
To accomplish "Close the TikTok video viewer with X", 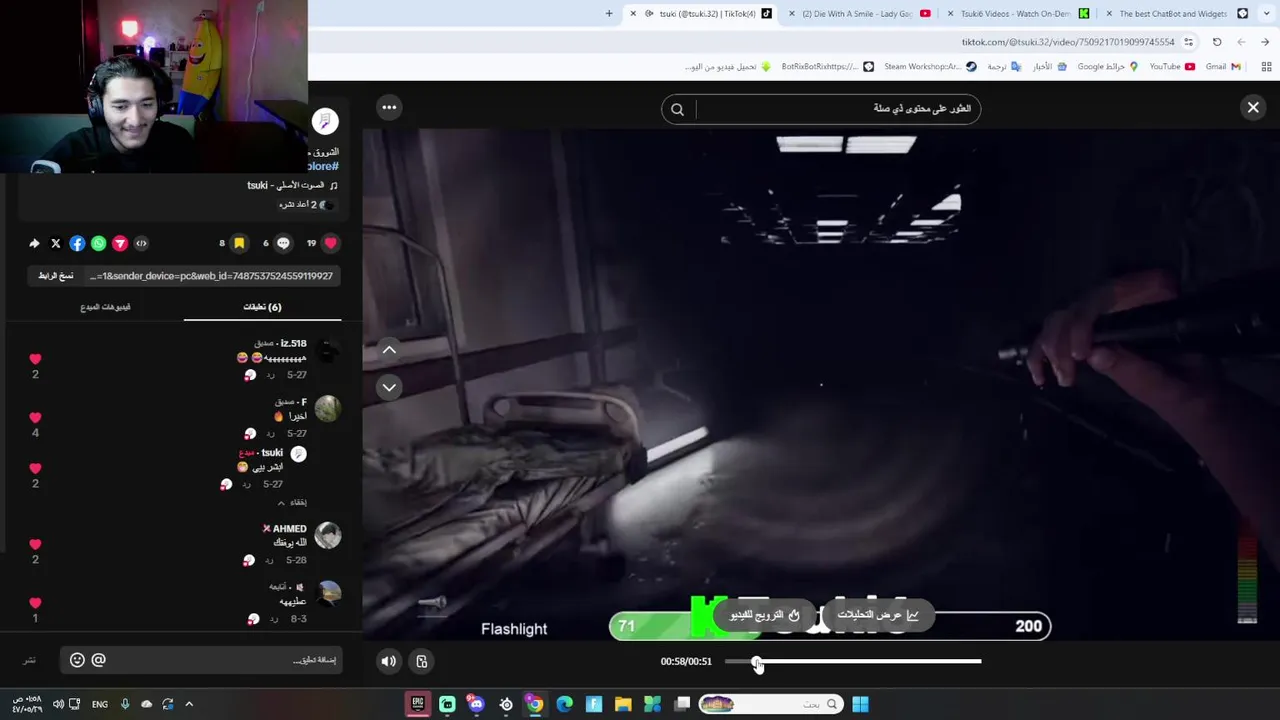I will 1253,107.
